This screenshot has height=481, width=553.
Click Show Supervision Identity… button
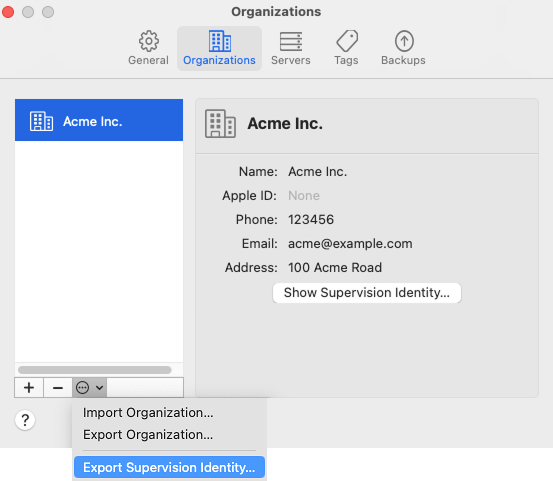coord(367,293)
